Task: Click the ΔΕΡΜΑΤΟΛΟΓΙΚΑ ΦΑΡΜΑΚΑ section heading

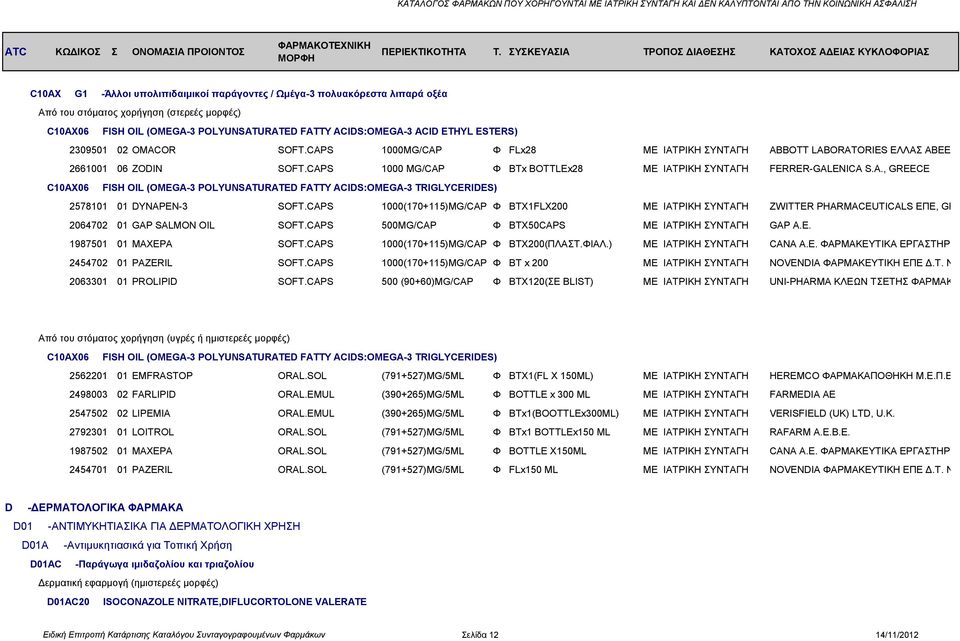Action: (x=94, y=508)
